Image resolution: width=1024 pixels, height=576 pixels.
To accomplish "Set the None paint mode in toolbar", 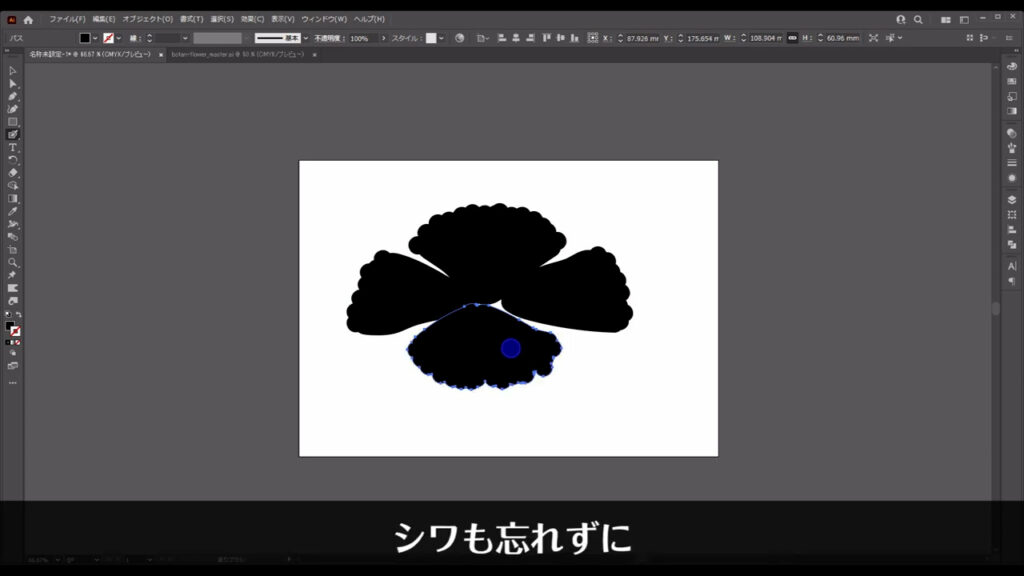I will (x=18, y=342).
